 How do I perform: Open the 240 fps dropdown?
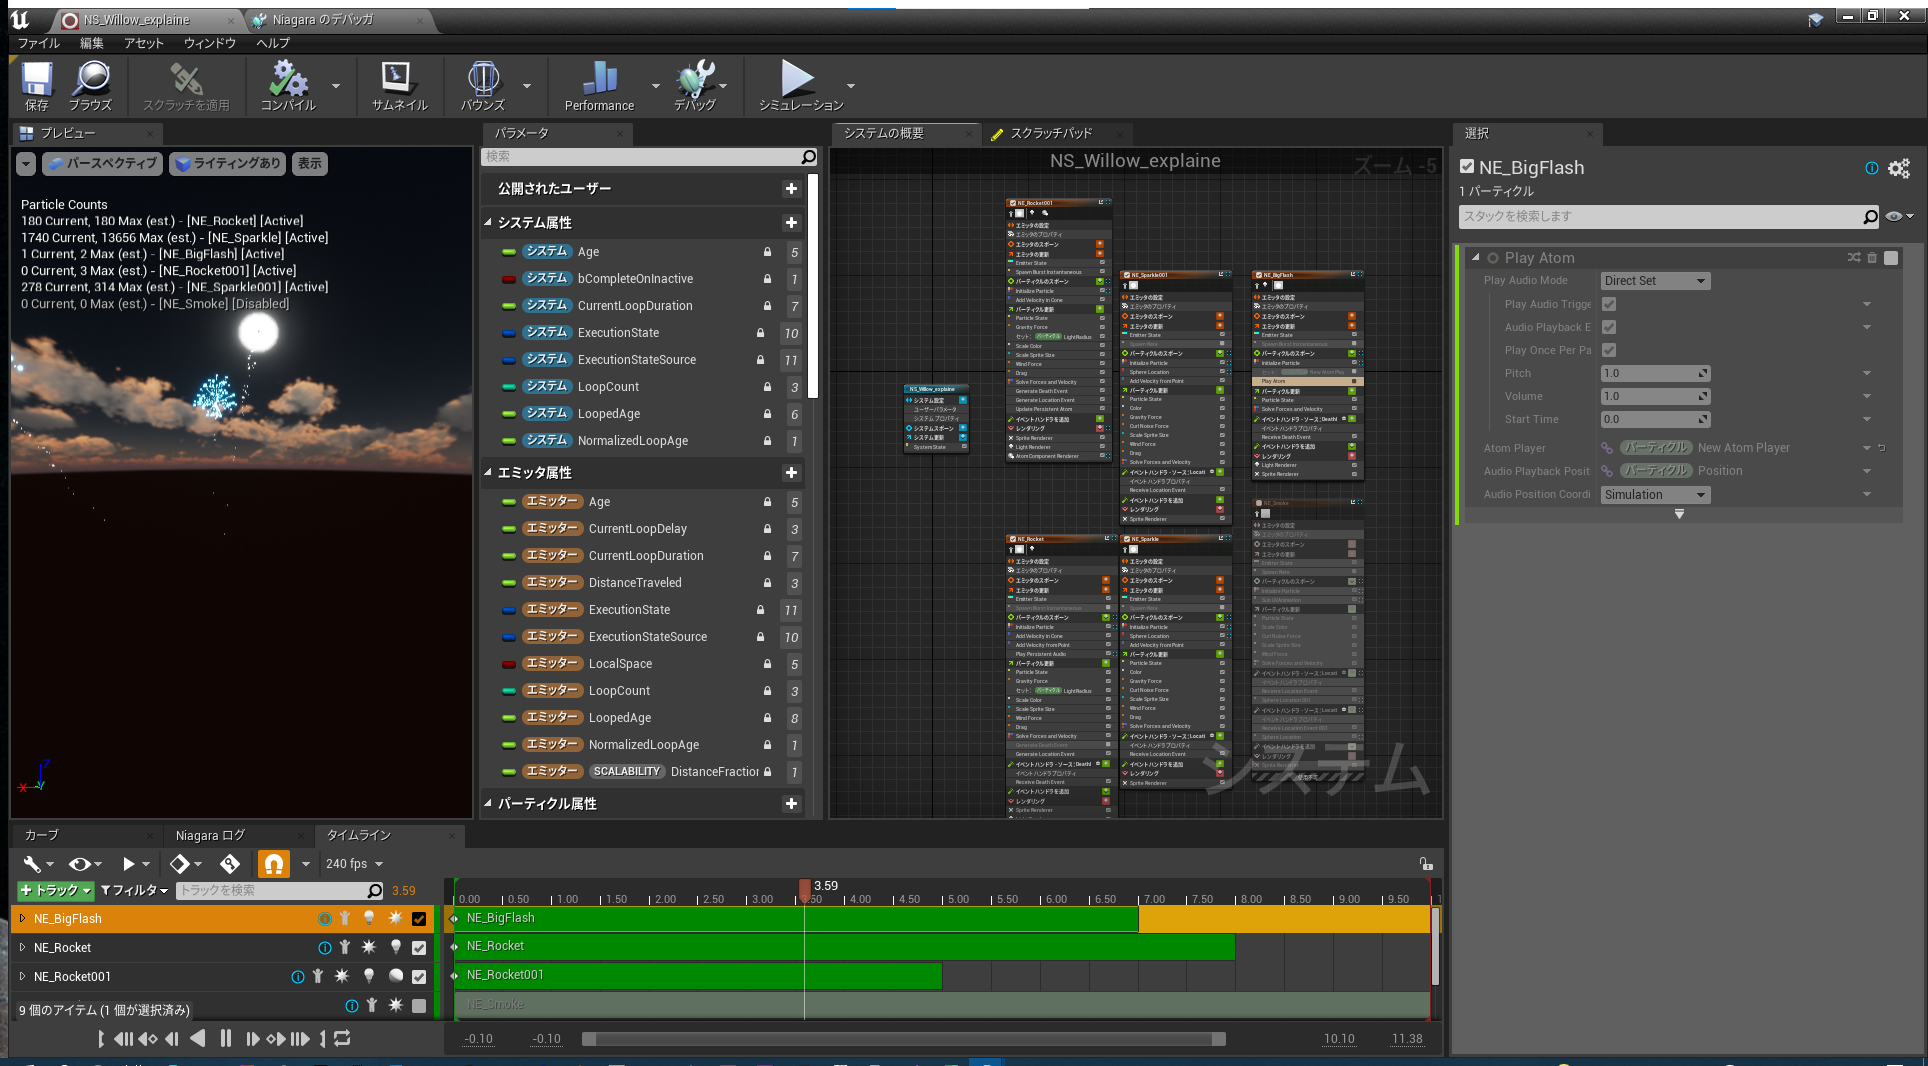click(348, 863)
